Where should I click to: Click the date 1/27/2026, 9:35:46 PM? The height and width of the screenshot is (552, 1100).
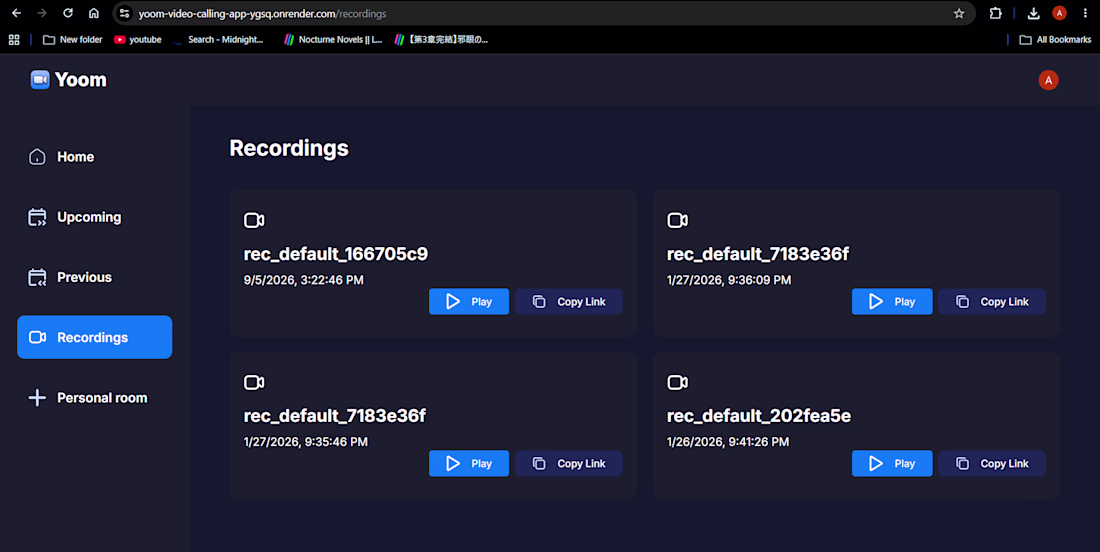[x=305, y=442]
